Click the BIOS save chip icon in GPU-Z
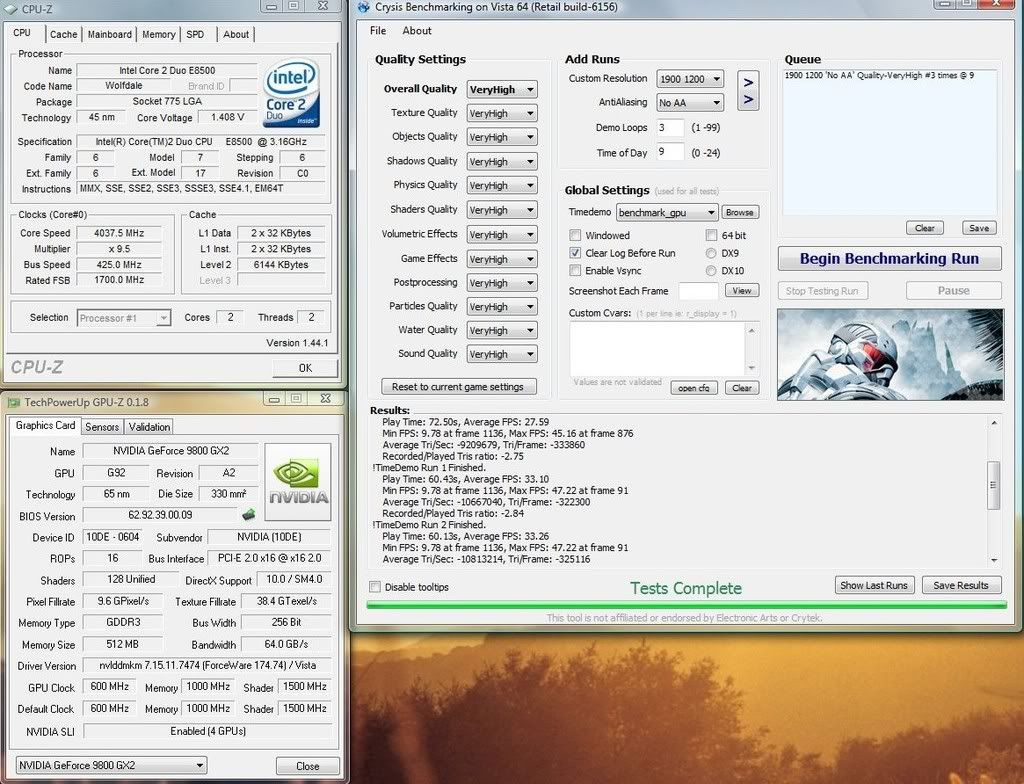Viewport: 1024px width, 784px height. (x=247, y=515)
